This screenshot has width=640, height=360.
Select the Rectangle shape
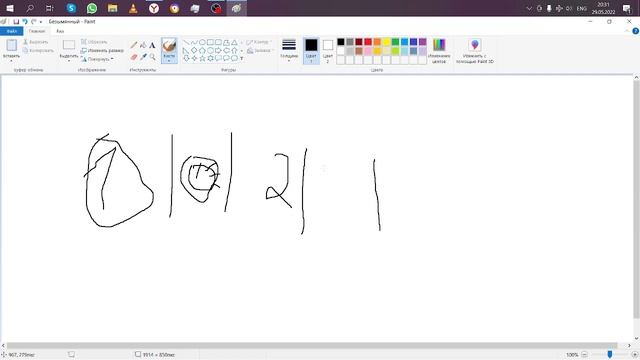210,42
